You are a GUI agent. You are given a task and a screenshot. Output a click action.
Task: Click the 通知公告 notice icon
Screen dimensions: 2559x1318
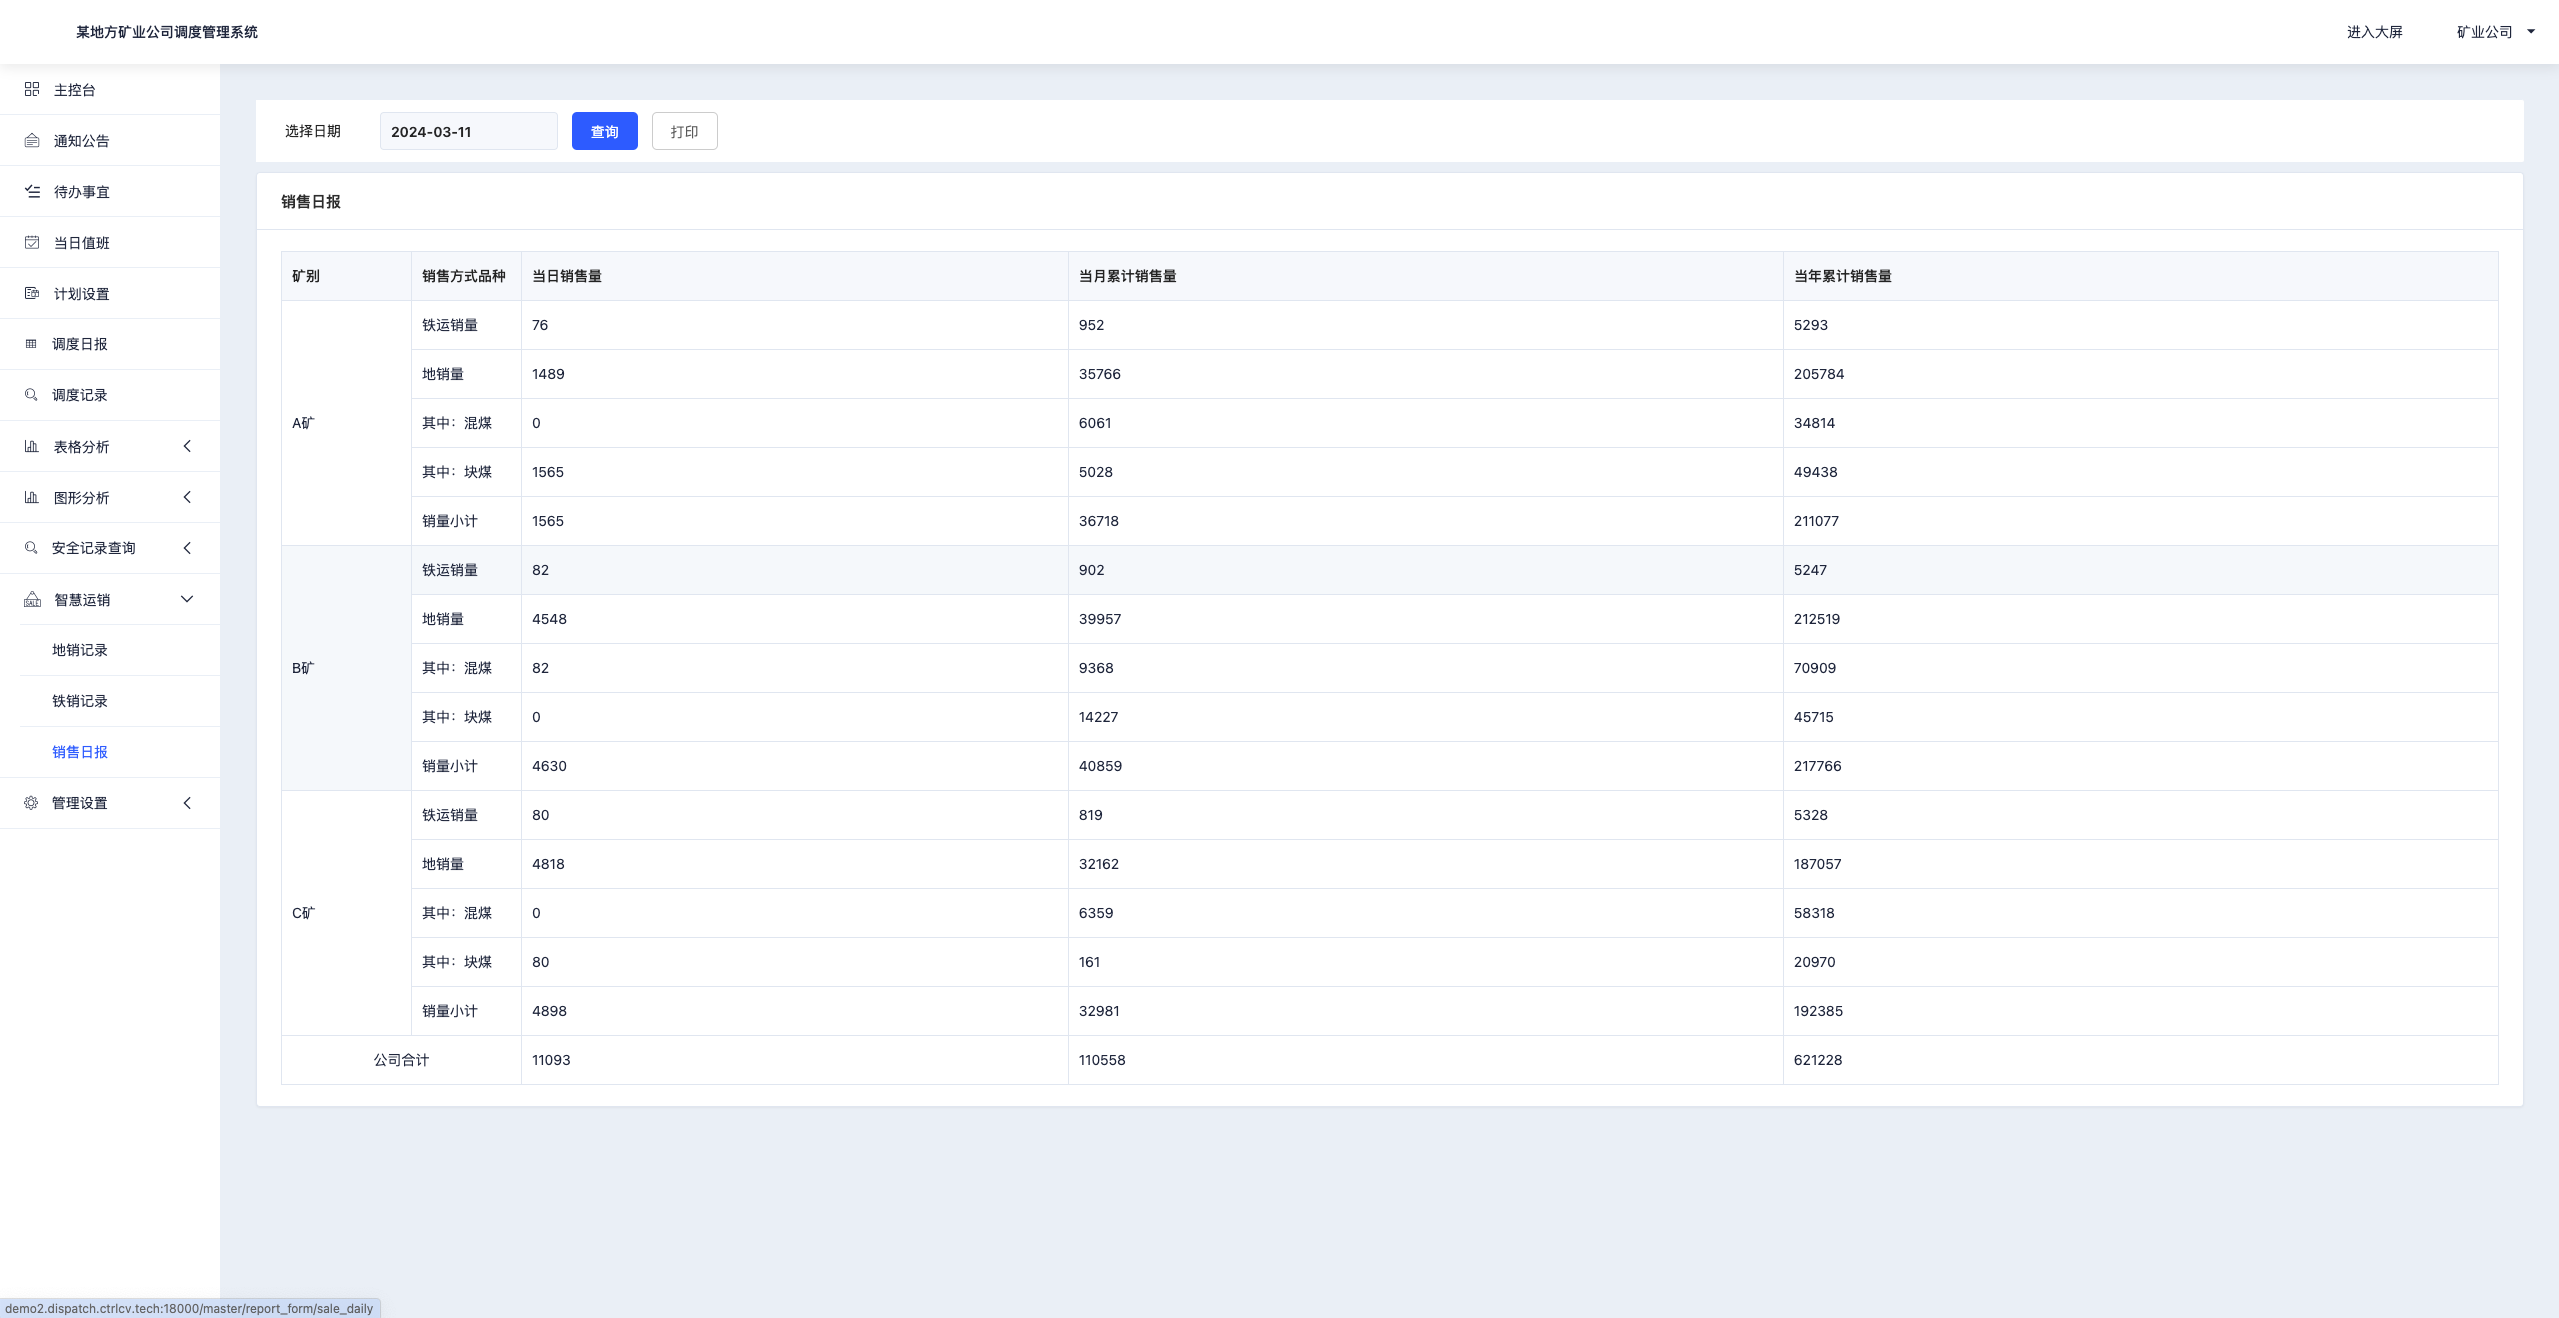[x=32, y=140]
